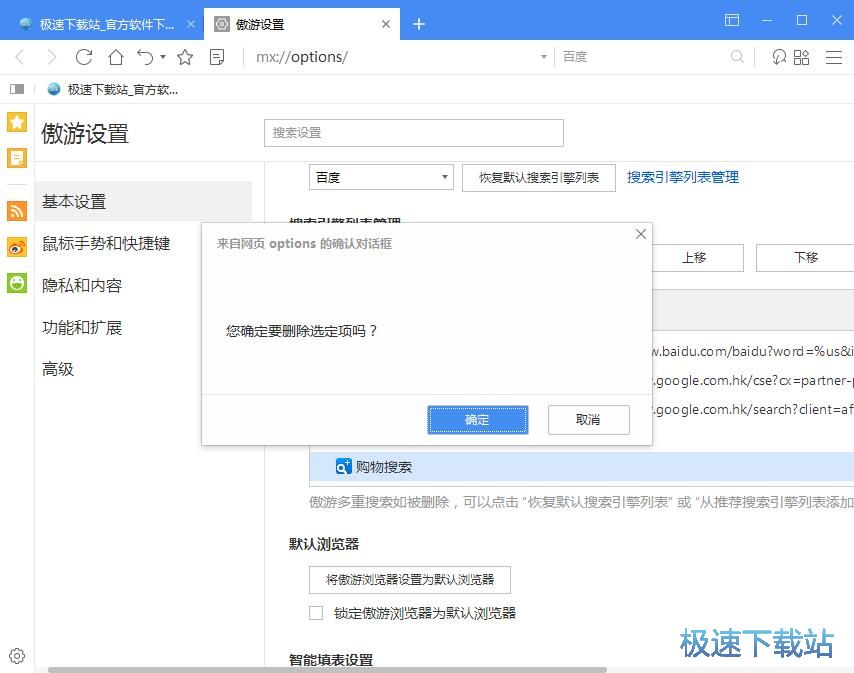854x673 pixels.
Task: Click the google.com.hk/cse URL entry
Action: click(753, 380)
